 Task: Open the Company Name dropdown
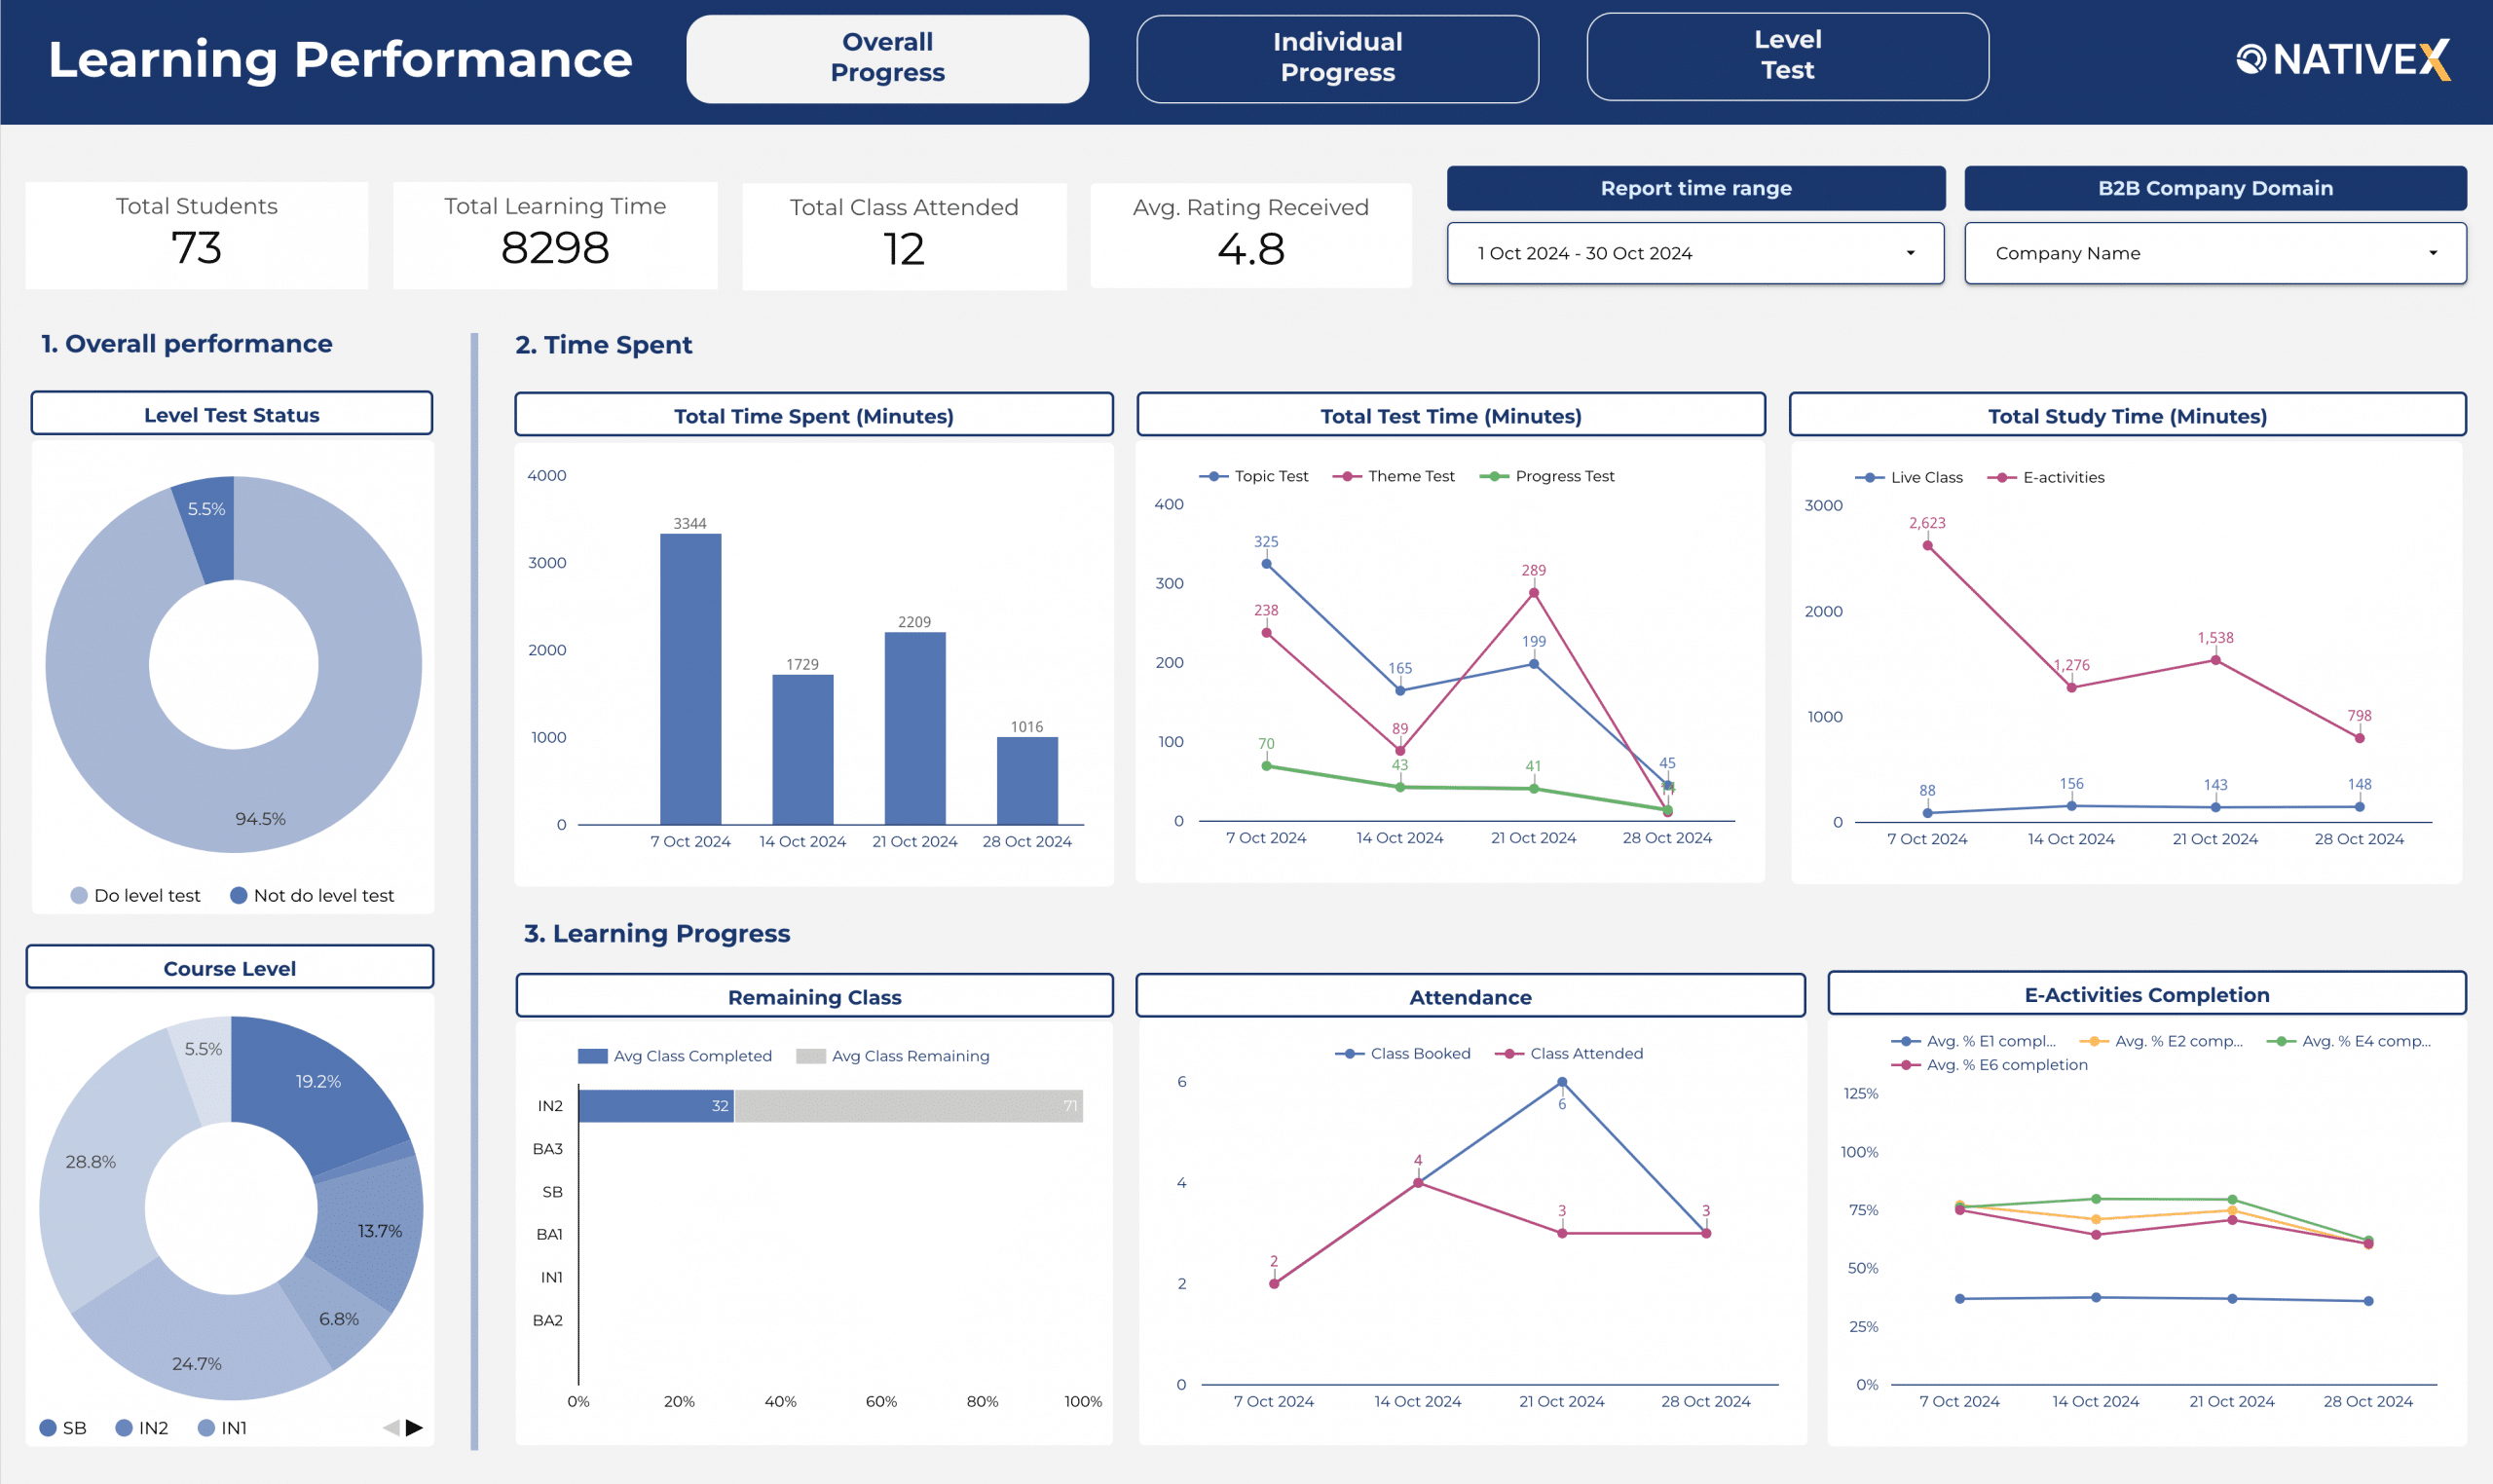[2214, 253]
